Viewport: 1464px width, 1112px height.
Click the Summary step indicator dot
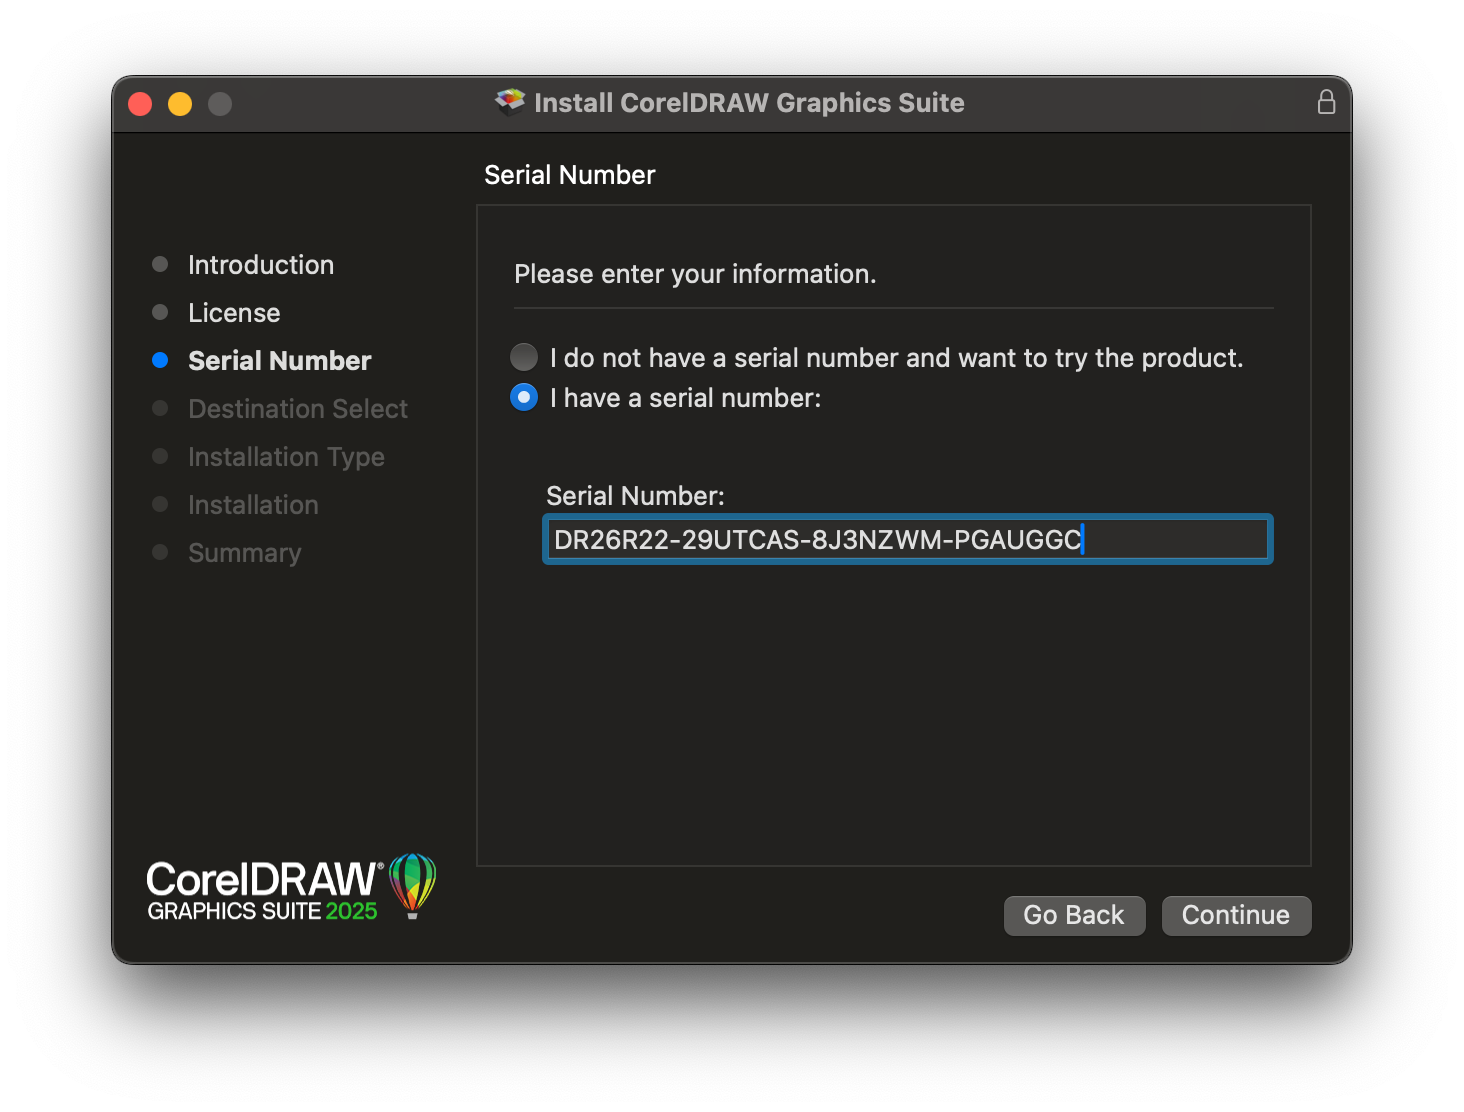click(160, 552)
